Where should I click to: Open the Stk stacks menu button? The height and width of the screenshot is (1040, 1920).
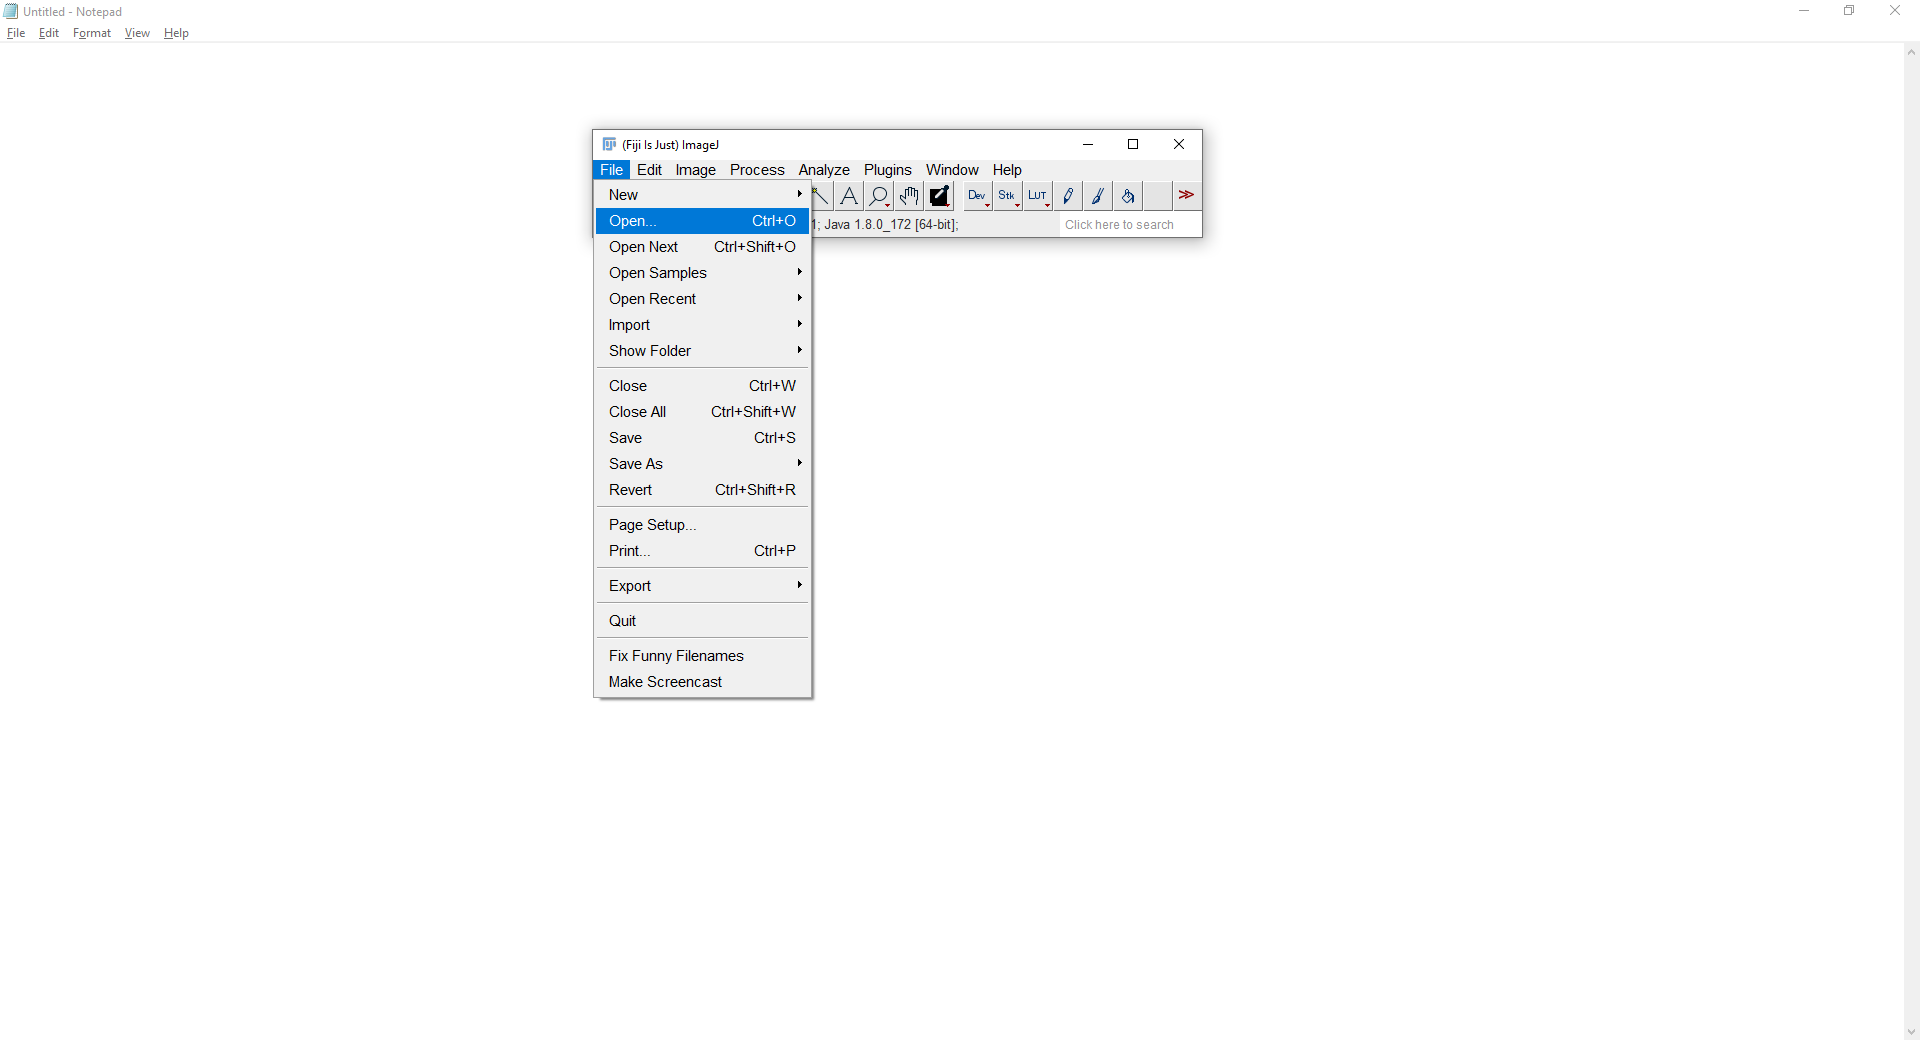coord(1007,196)
